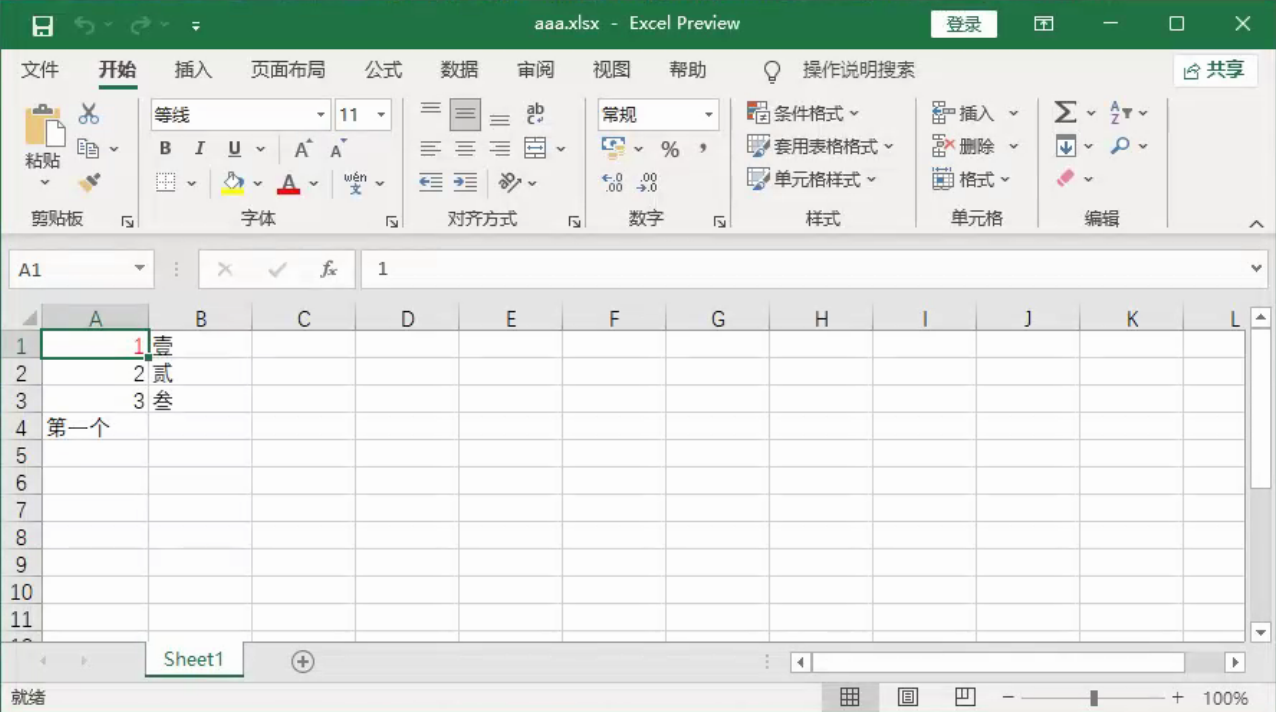Image resolution: width=1276 pixels, height=712 pixels.
Task: Toggle center horizontal alignment
Action: point(465,149)
